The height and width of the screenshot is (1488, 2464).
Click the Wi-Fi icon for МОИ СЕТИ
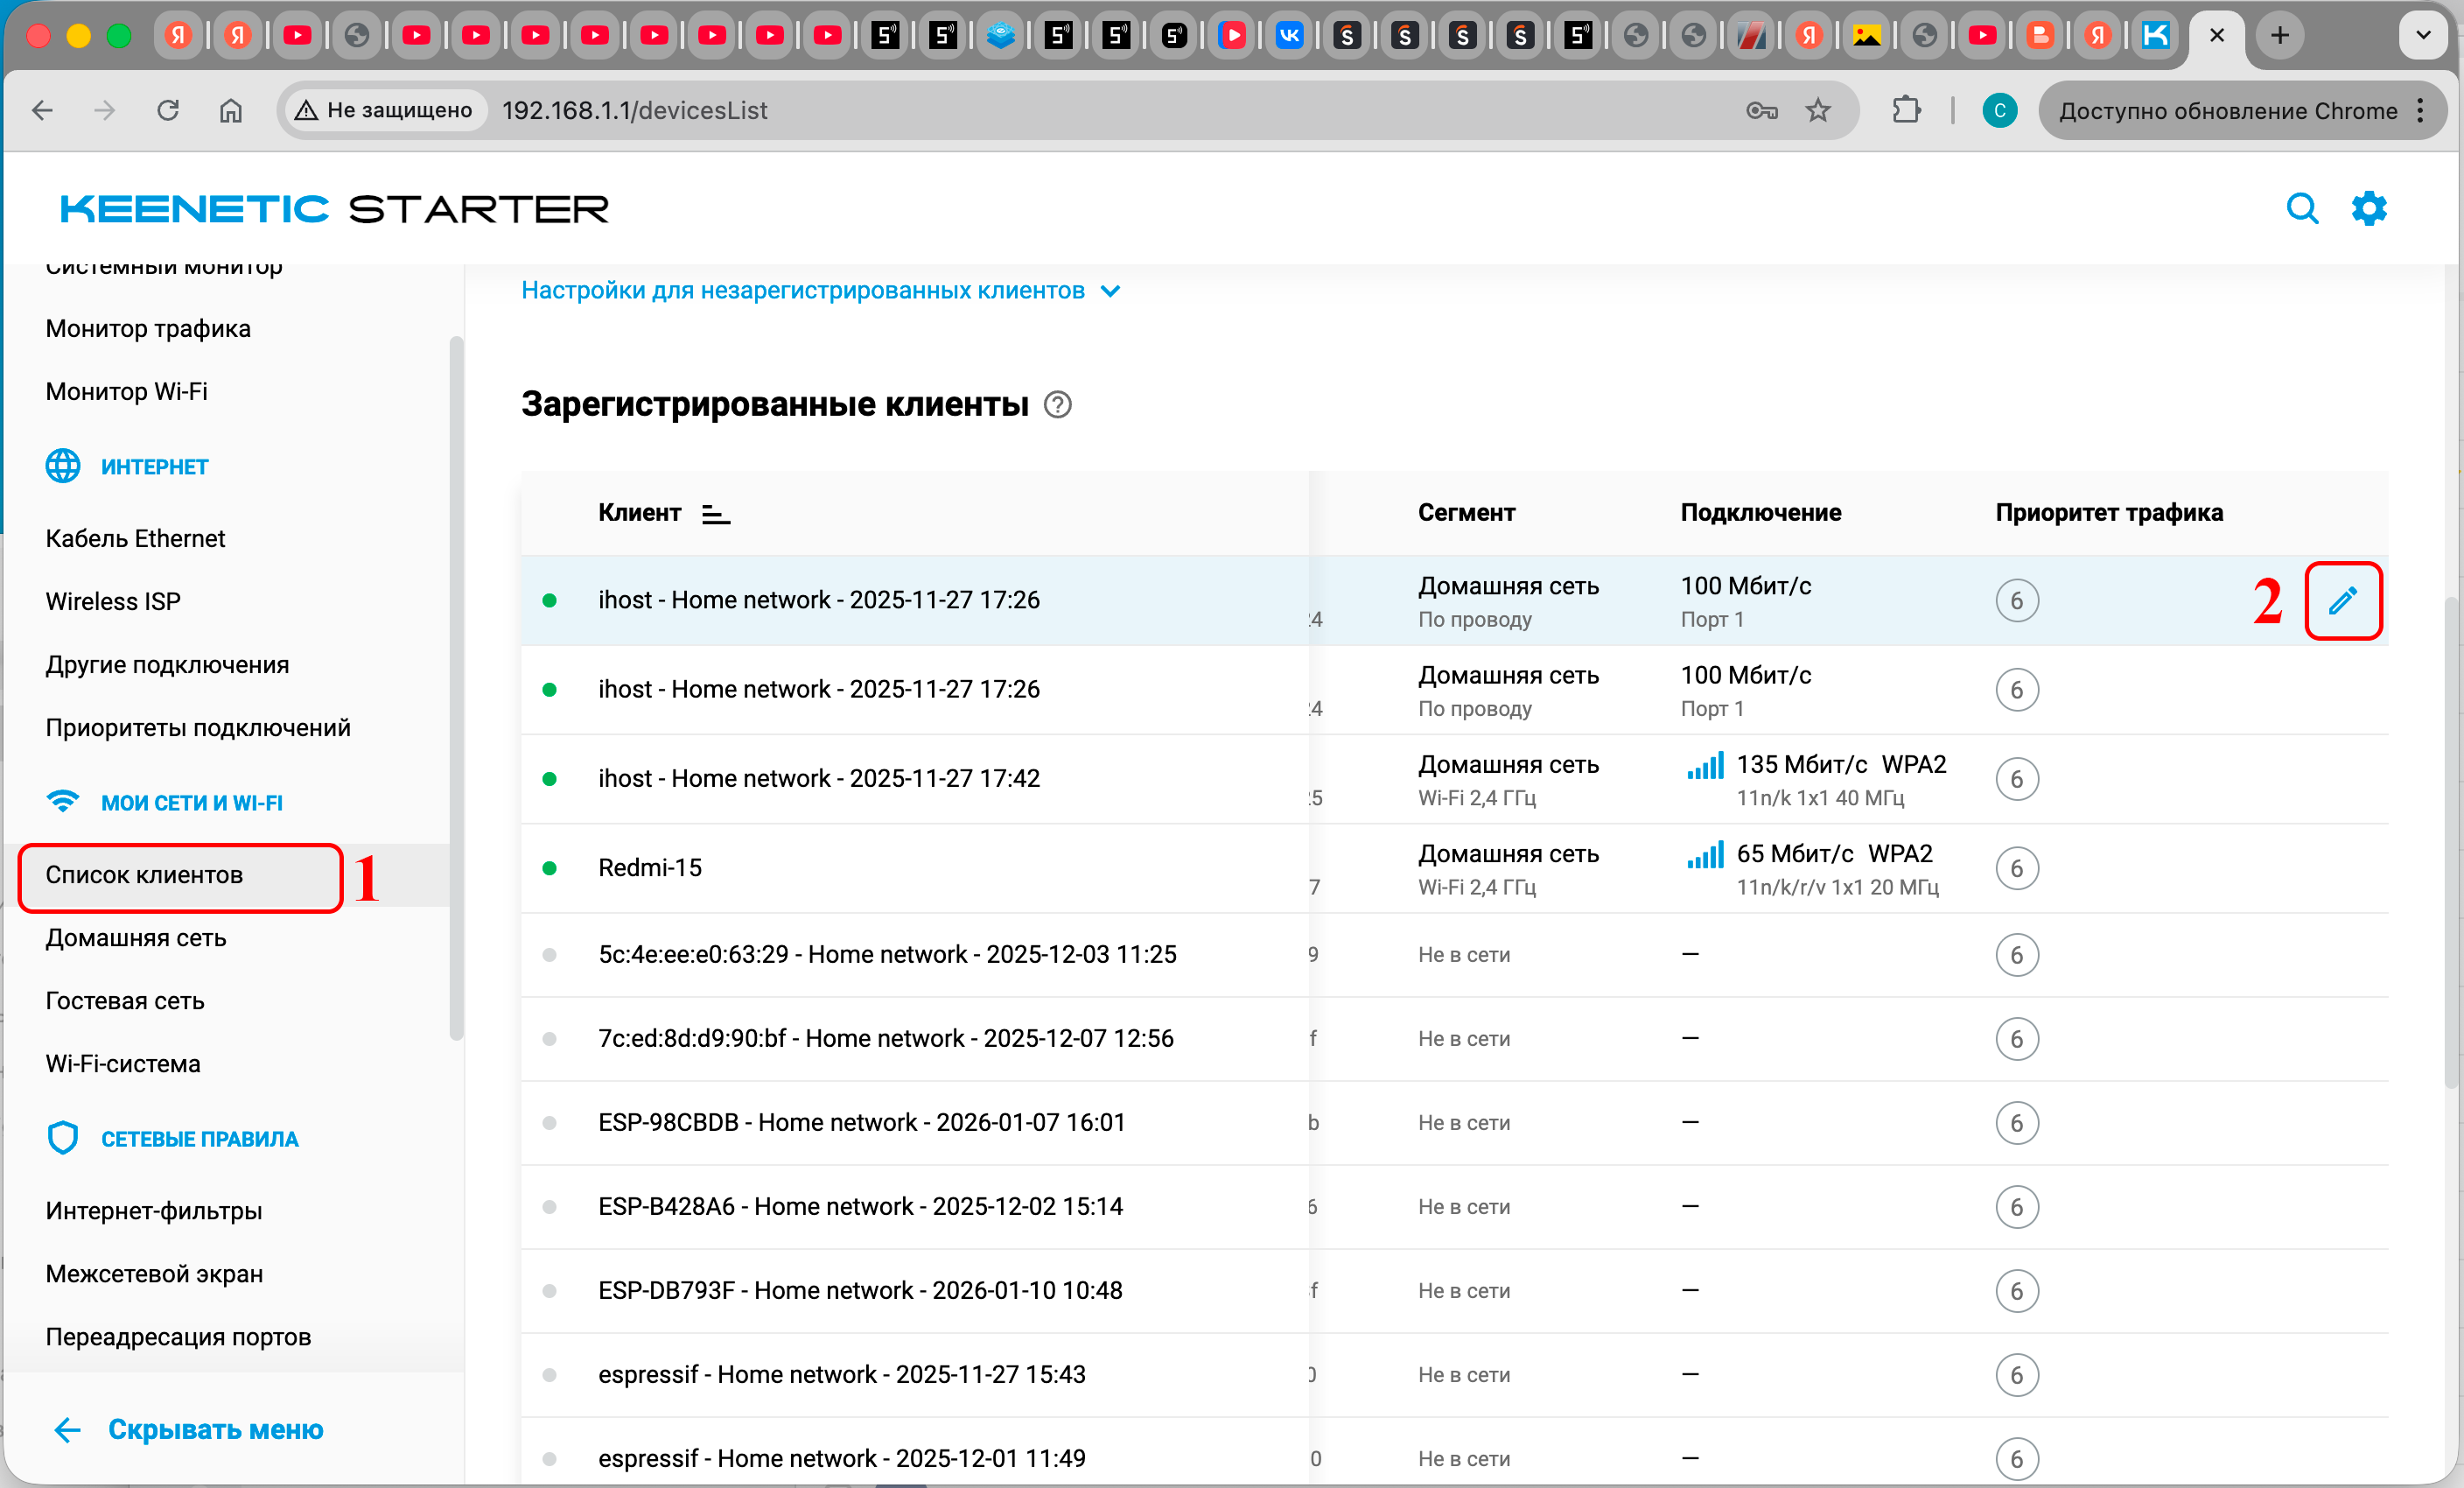(x=63, y=802)
